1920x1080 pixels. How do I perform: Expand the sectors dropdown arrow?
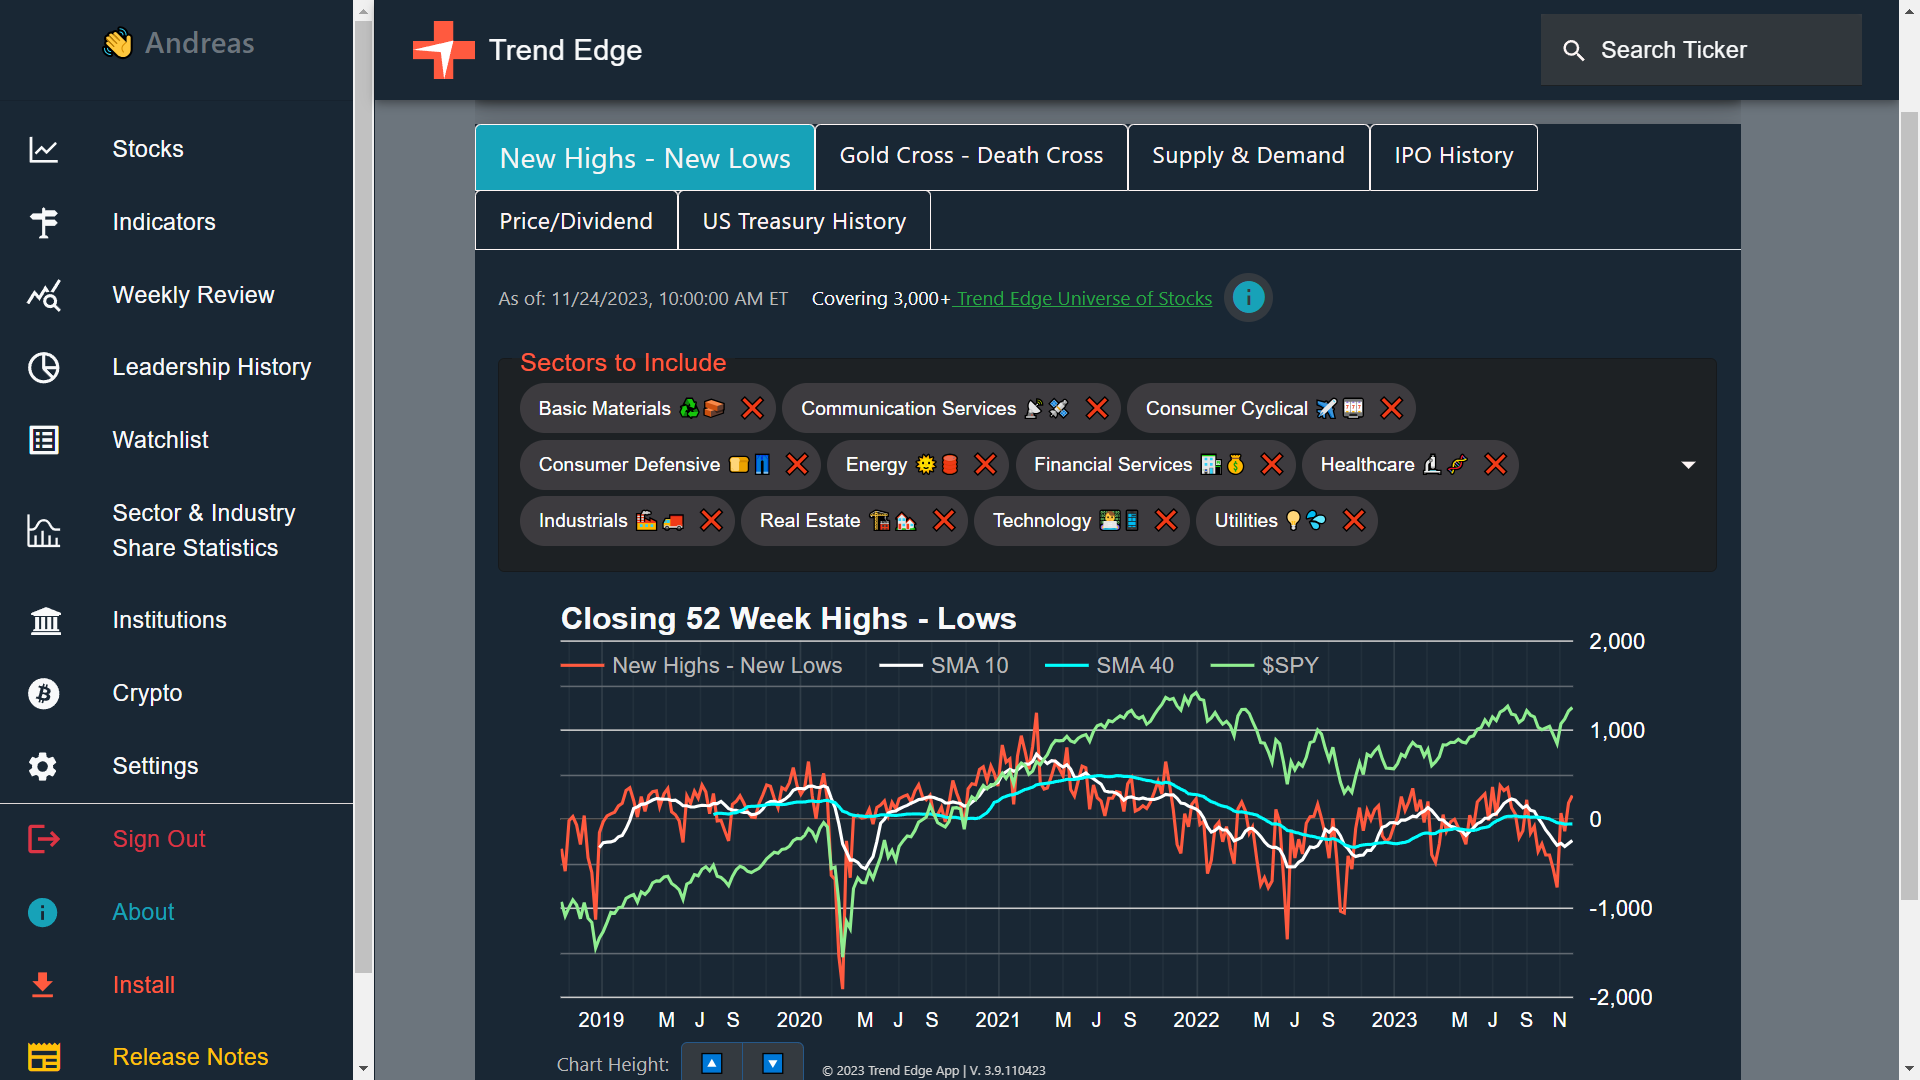tap(1688, 465)
